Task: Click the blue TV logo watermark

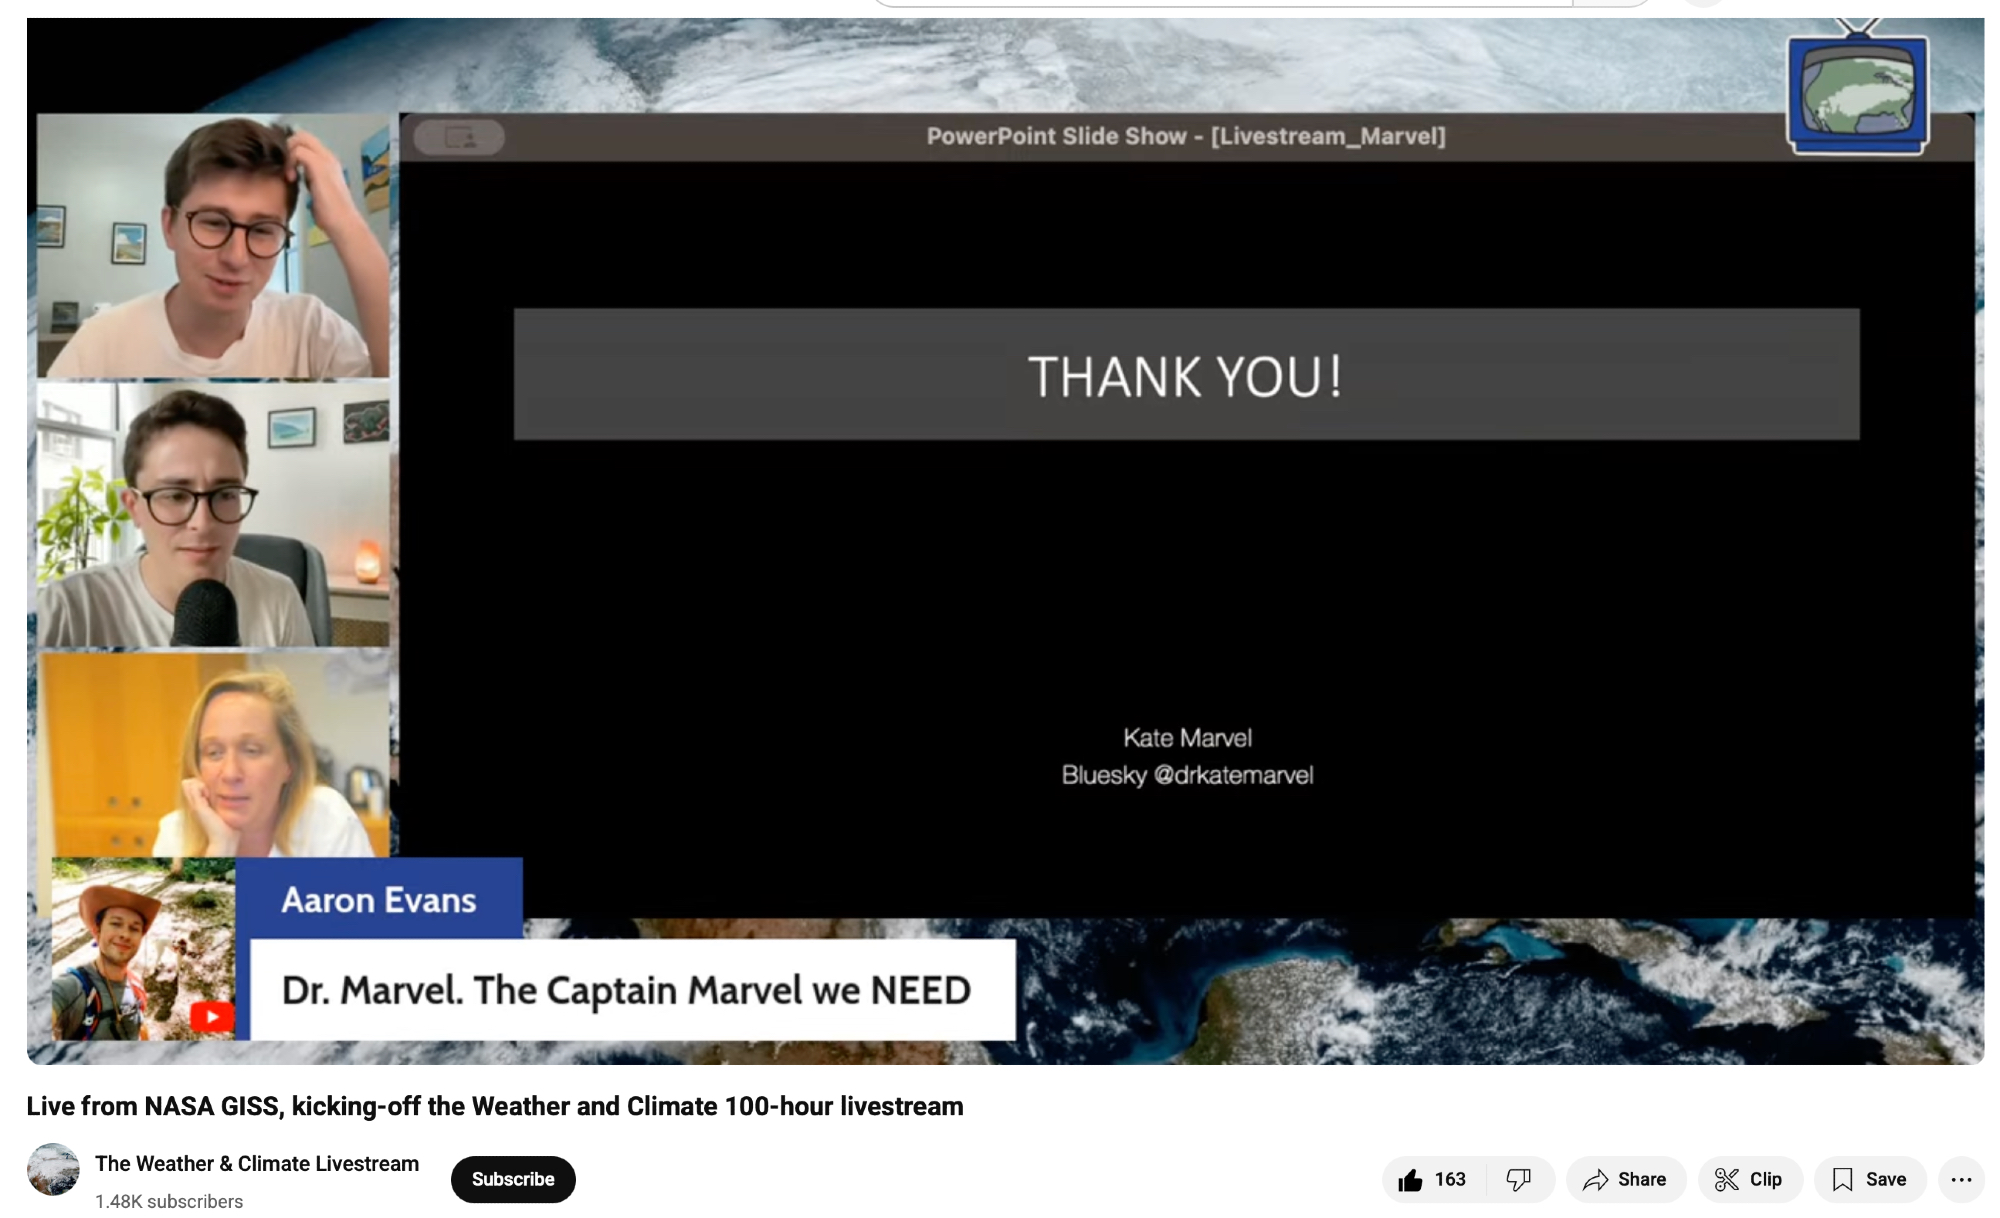Action: tap(1857, 92)
